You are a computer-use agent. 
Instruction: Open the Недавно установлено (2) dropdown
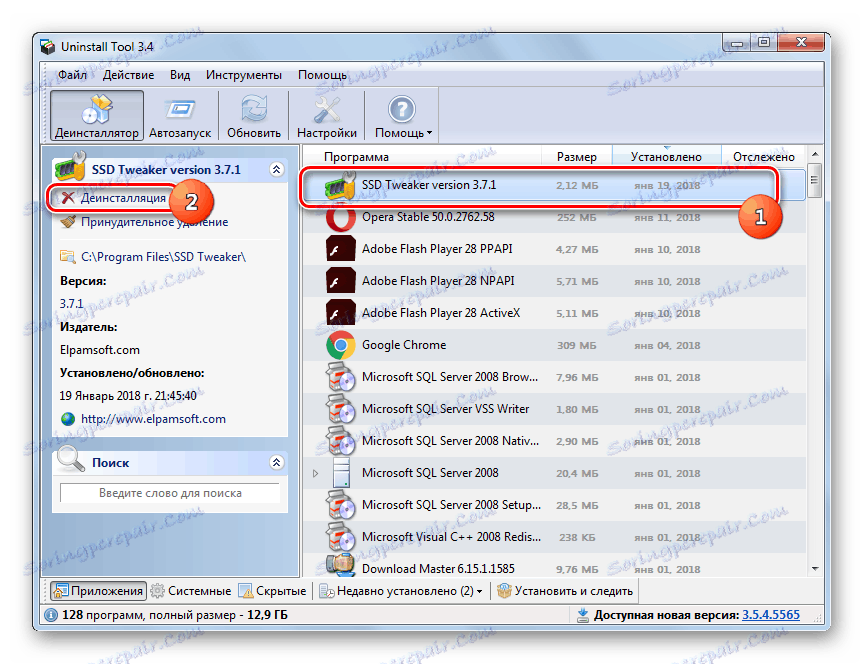point(402,591)
